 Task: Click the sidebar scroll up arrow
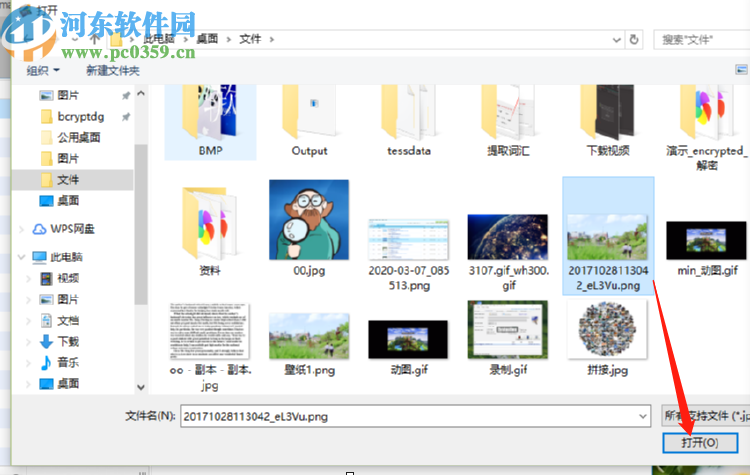tap(141, 94)
